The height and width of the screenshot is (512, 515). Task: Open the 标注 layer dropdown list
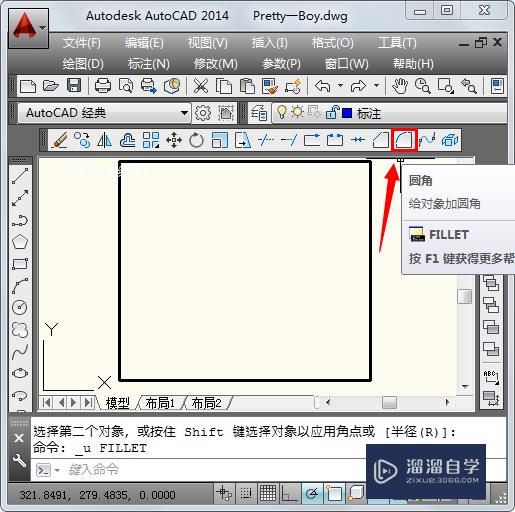pos(390,113)
